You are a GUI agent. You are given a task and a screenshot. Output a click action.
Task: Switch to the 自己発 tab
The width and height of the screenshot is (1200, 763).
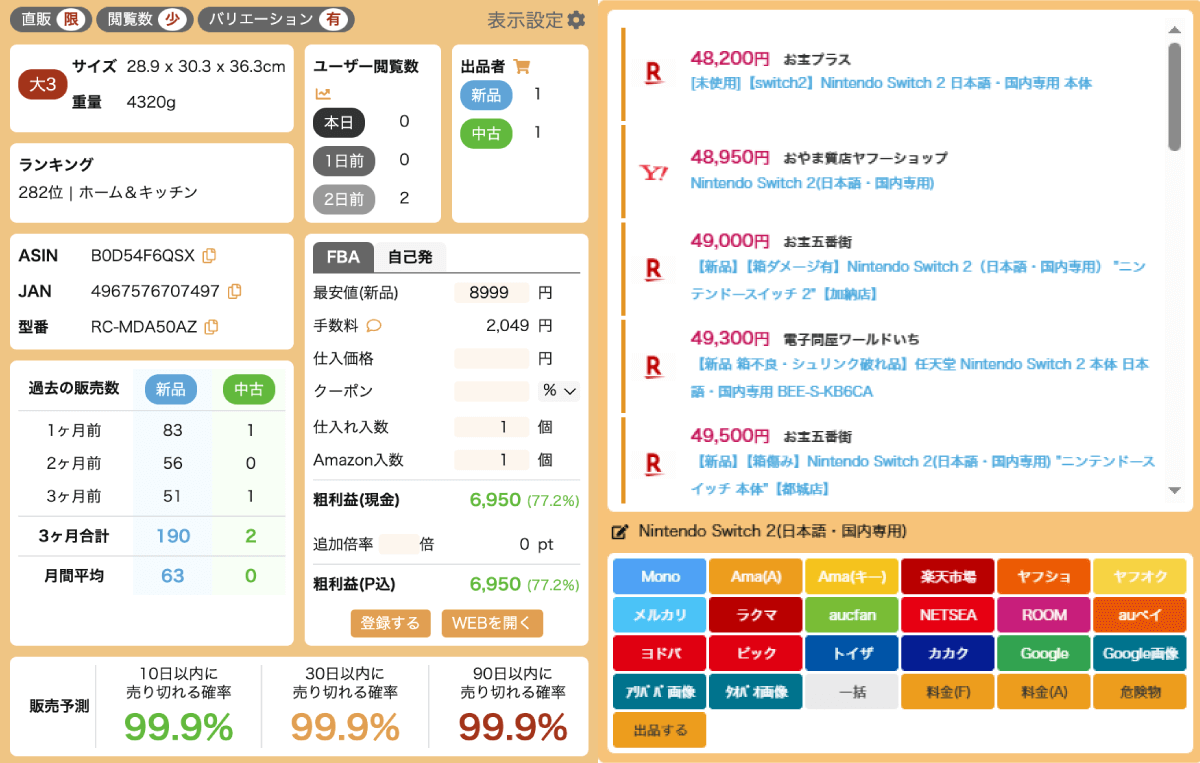410,257
